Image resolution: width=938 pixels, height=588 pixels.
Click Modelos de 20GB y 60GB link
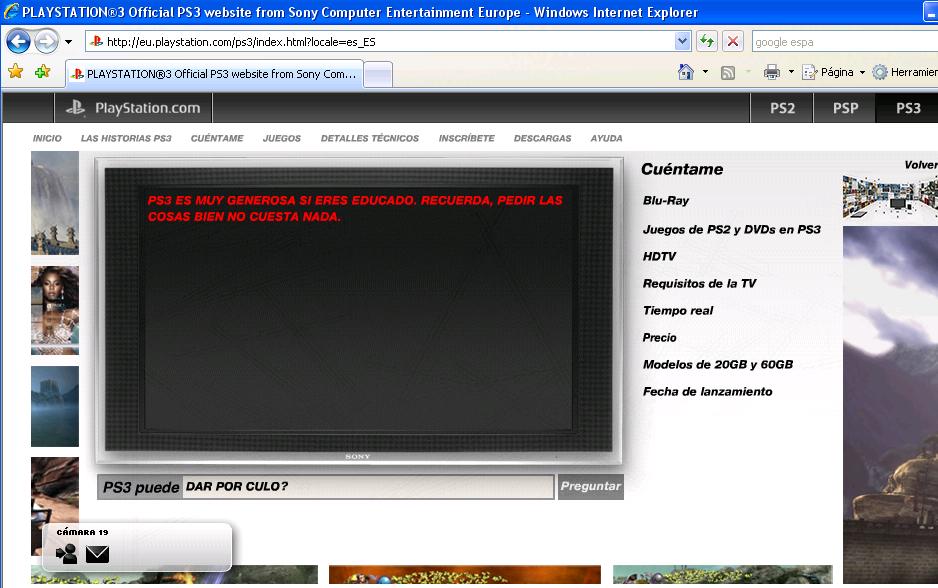tap(718, 364)
